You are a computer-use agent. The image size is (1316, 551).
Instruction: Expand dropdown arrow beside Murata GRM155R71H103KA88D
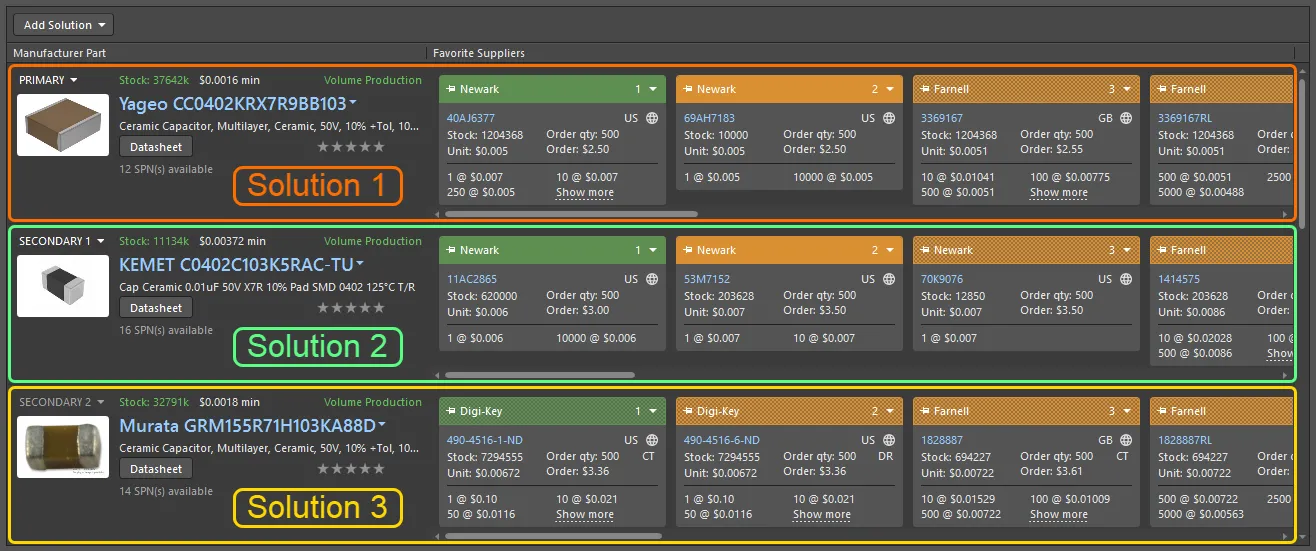pos(382,426)
